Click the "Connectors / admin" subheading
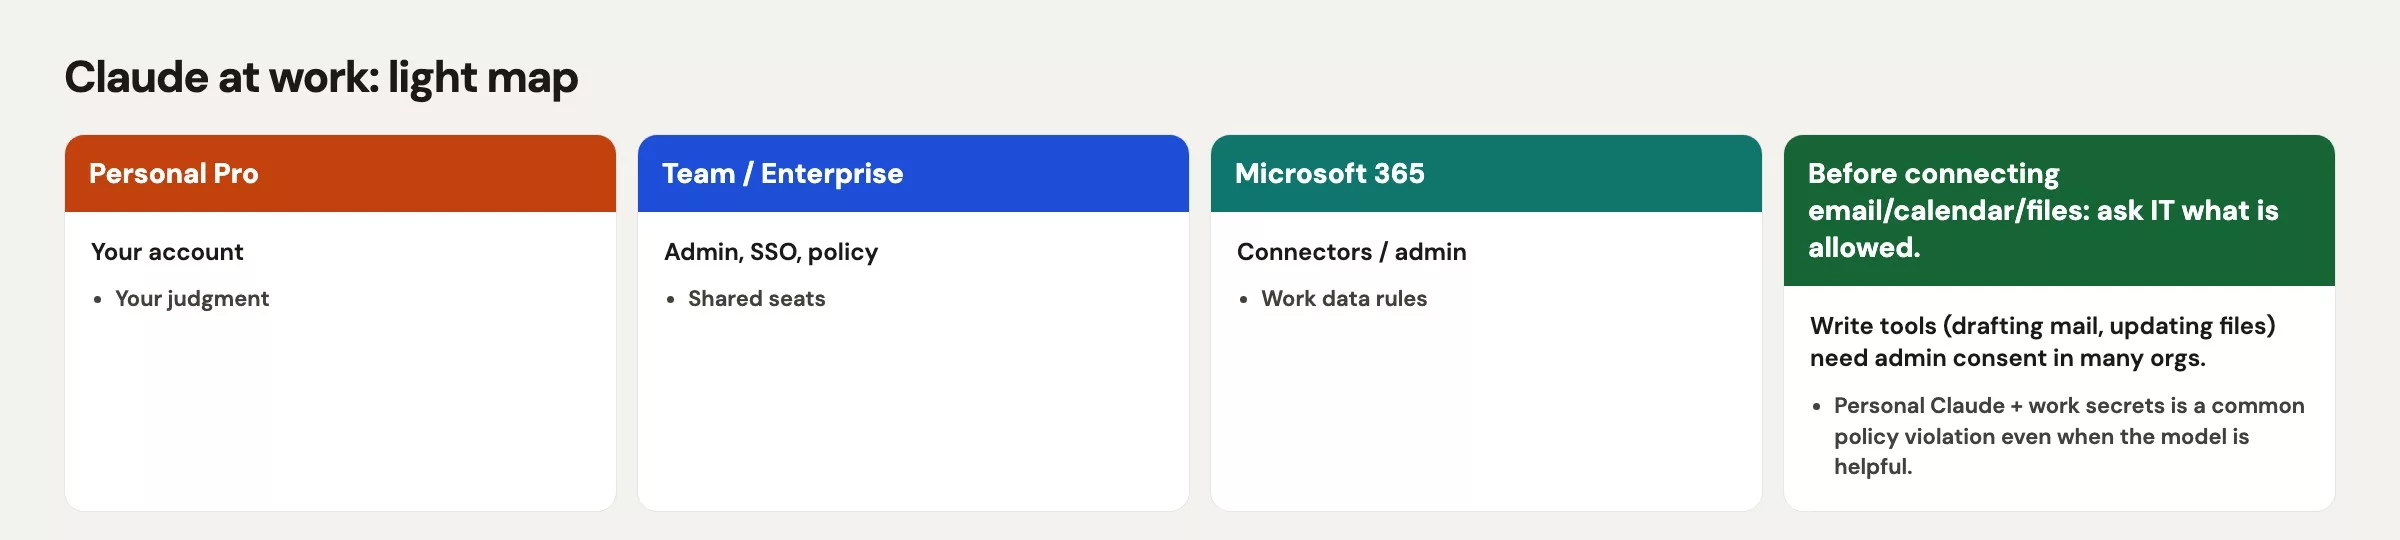 (x=1352, y=252)
